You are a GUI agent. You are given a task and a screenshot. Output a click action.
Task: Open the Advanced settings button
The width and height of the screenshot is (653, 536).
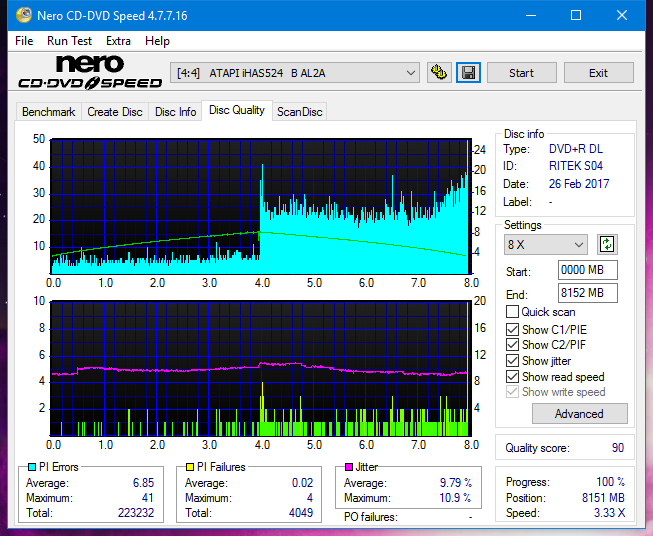pos(579,414)
